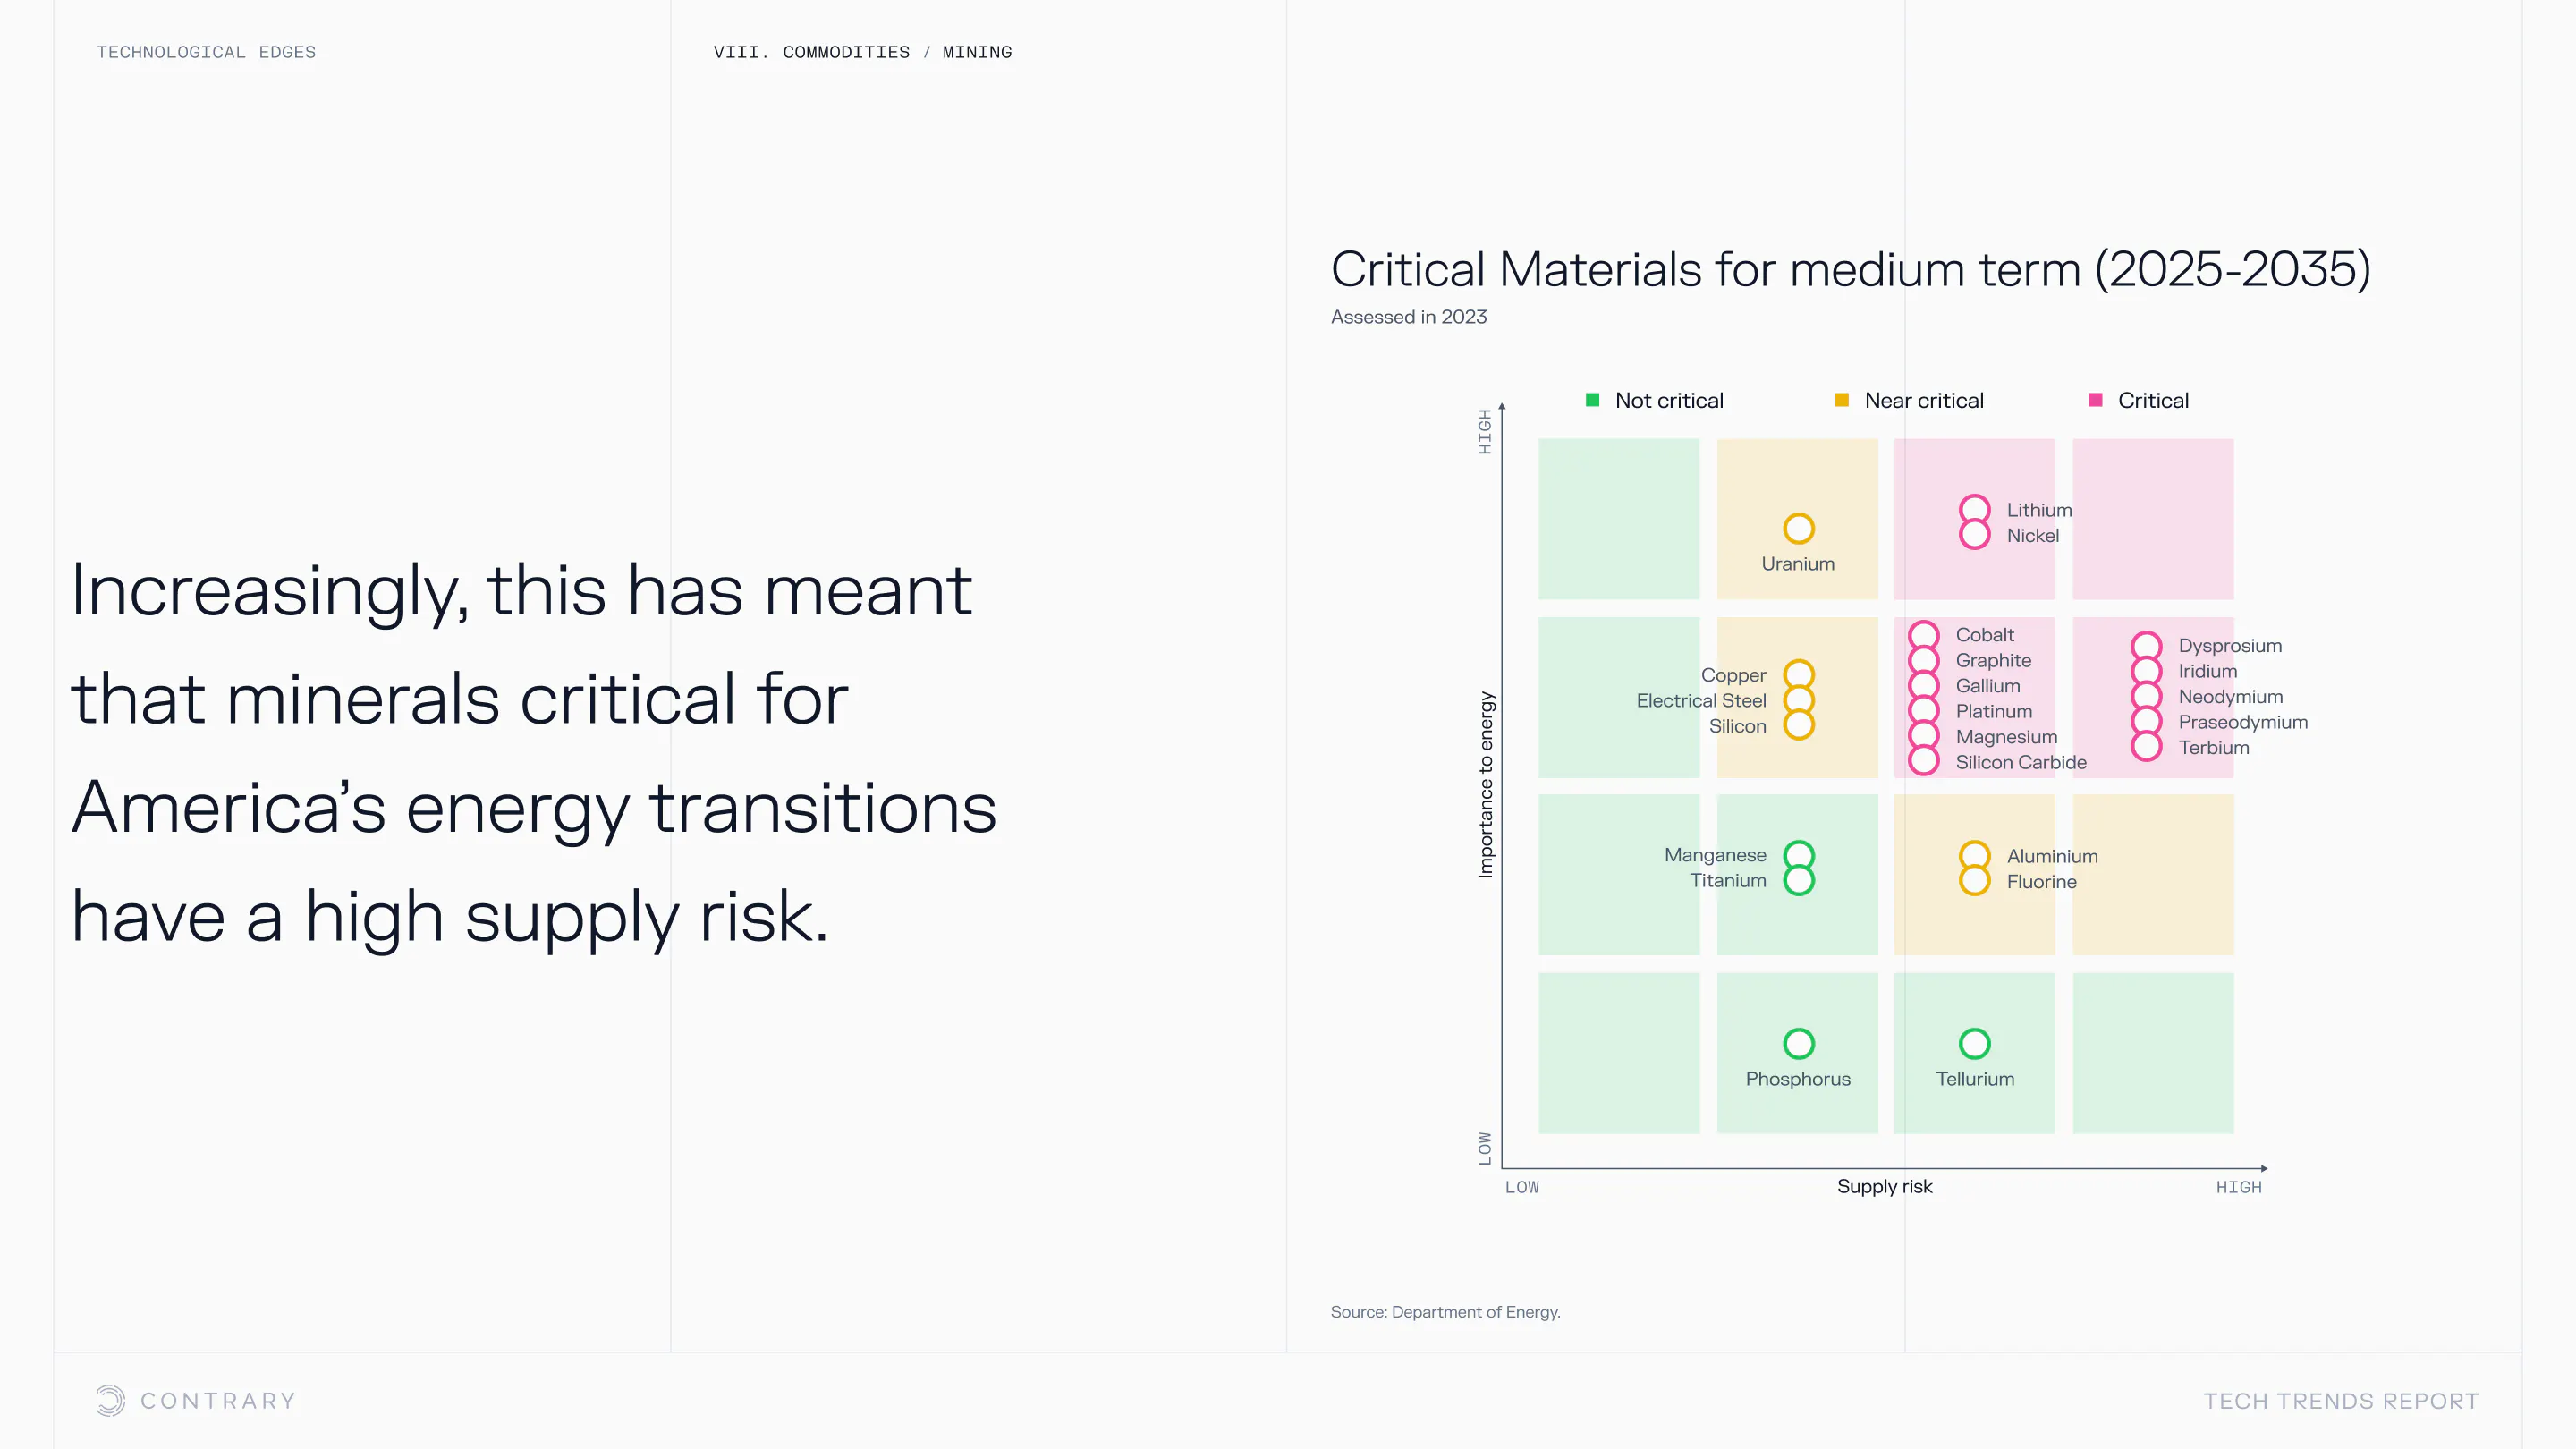The image size is (2576, 1449).
Task: Click the Uranium circle marker
Action: point(1798,528)
